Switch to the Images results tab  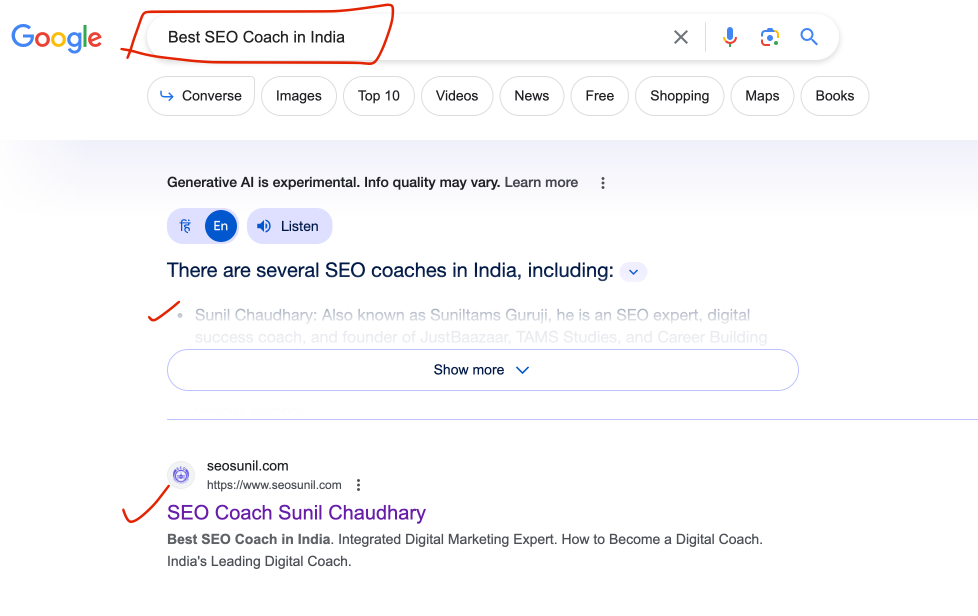pyautogui.click(x=298, y=96)
